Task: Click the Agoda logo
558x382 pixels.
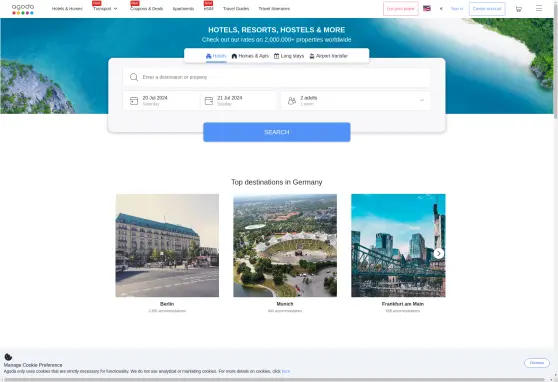Action: pyautogui.click(x=23, y=9)
